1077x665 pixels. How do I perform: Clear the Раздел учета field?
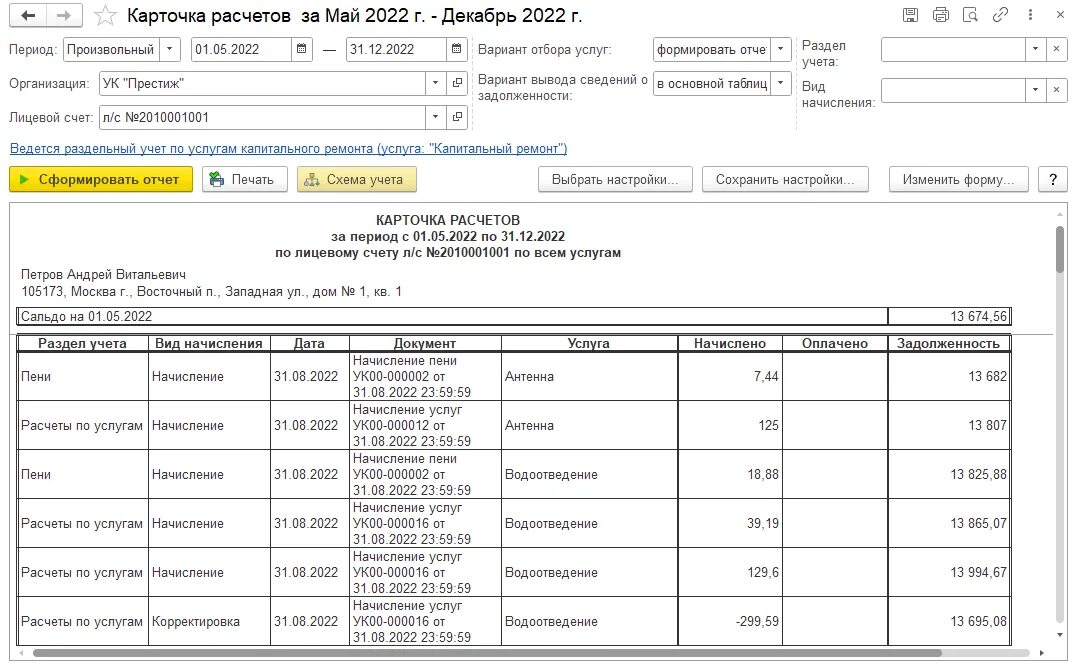(1056, 49)
